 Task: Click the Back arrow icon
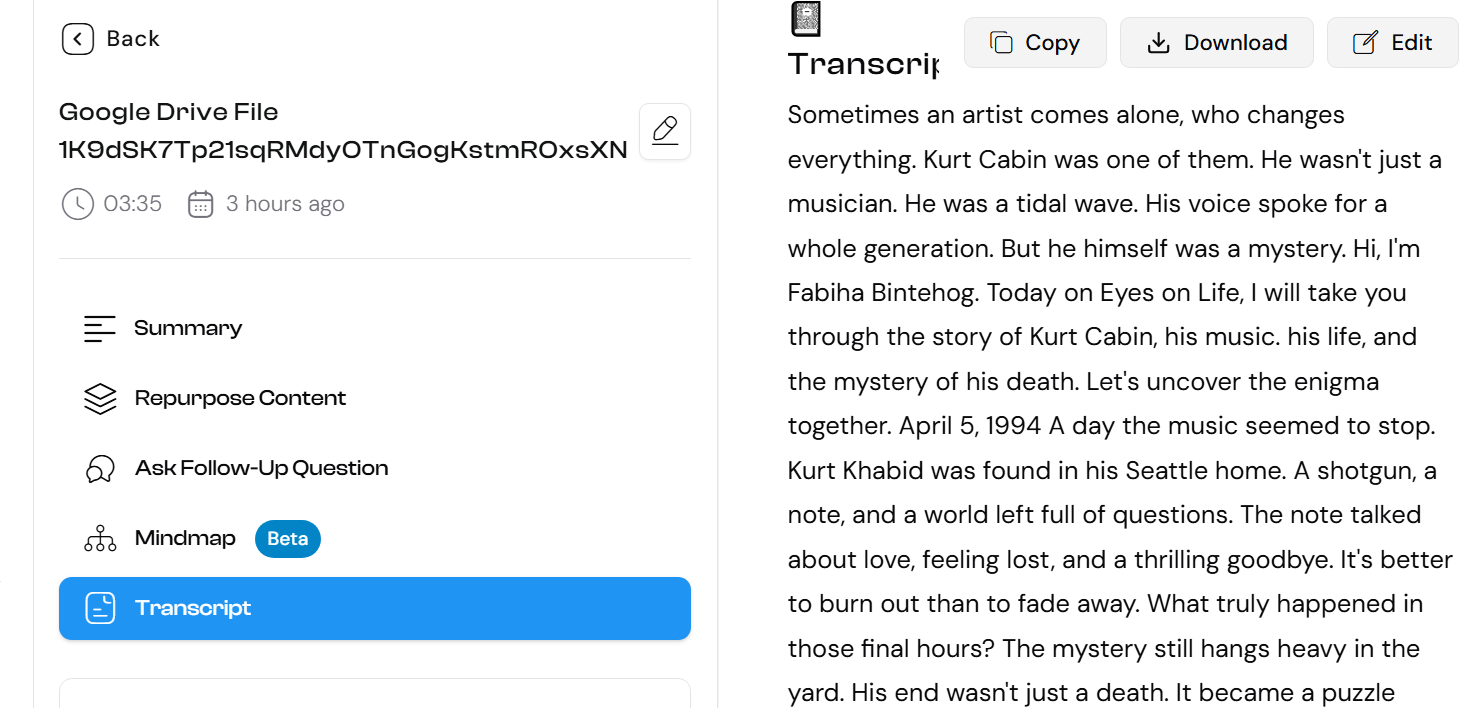click(78, 39)
